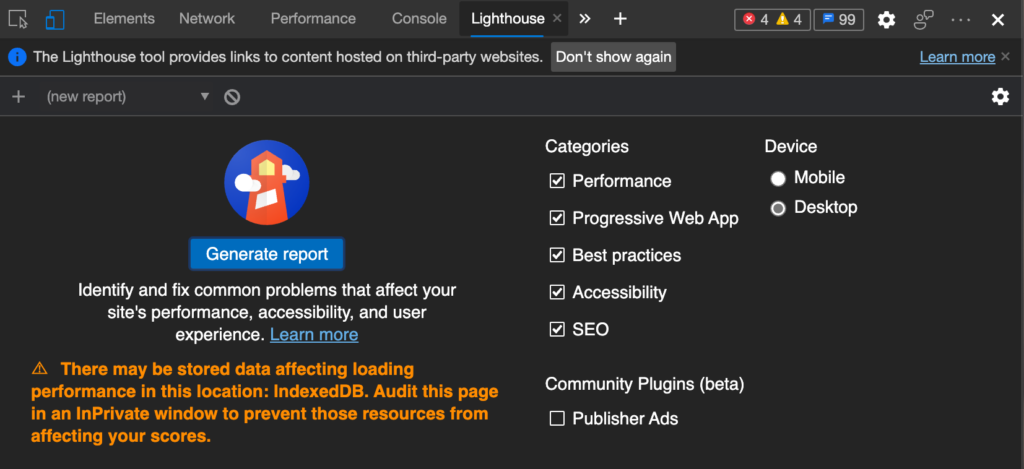This screenshot has width=1024, height=469.
Task: Open Learn more link under description
Action: pyautogui.click(x=314, y=334)
